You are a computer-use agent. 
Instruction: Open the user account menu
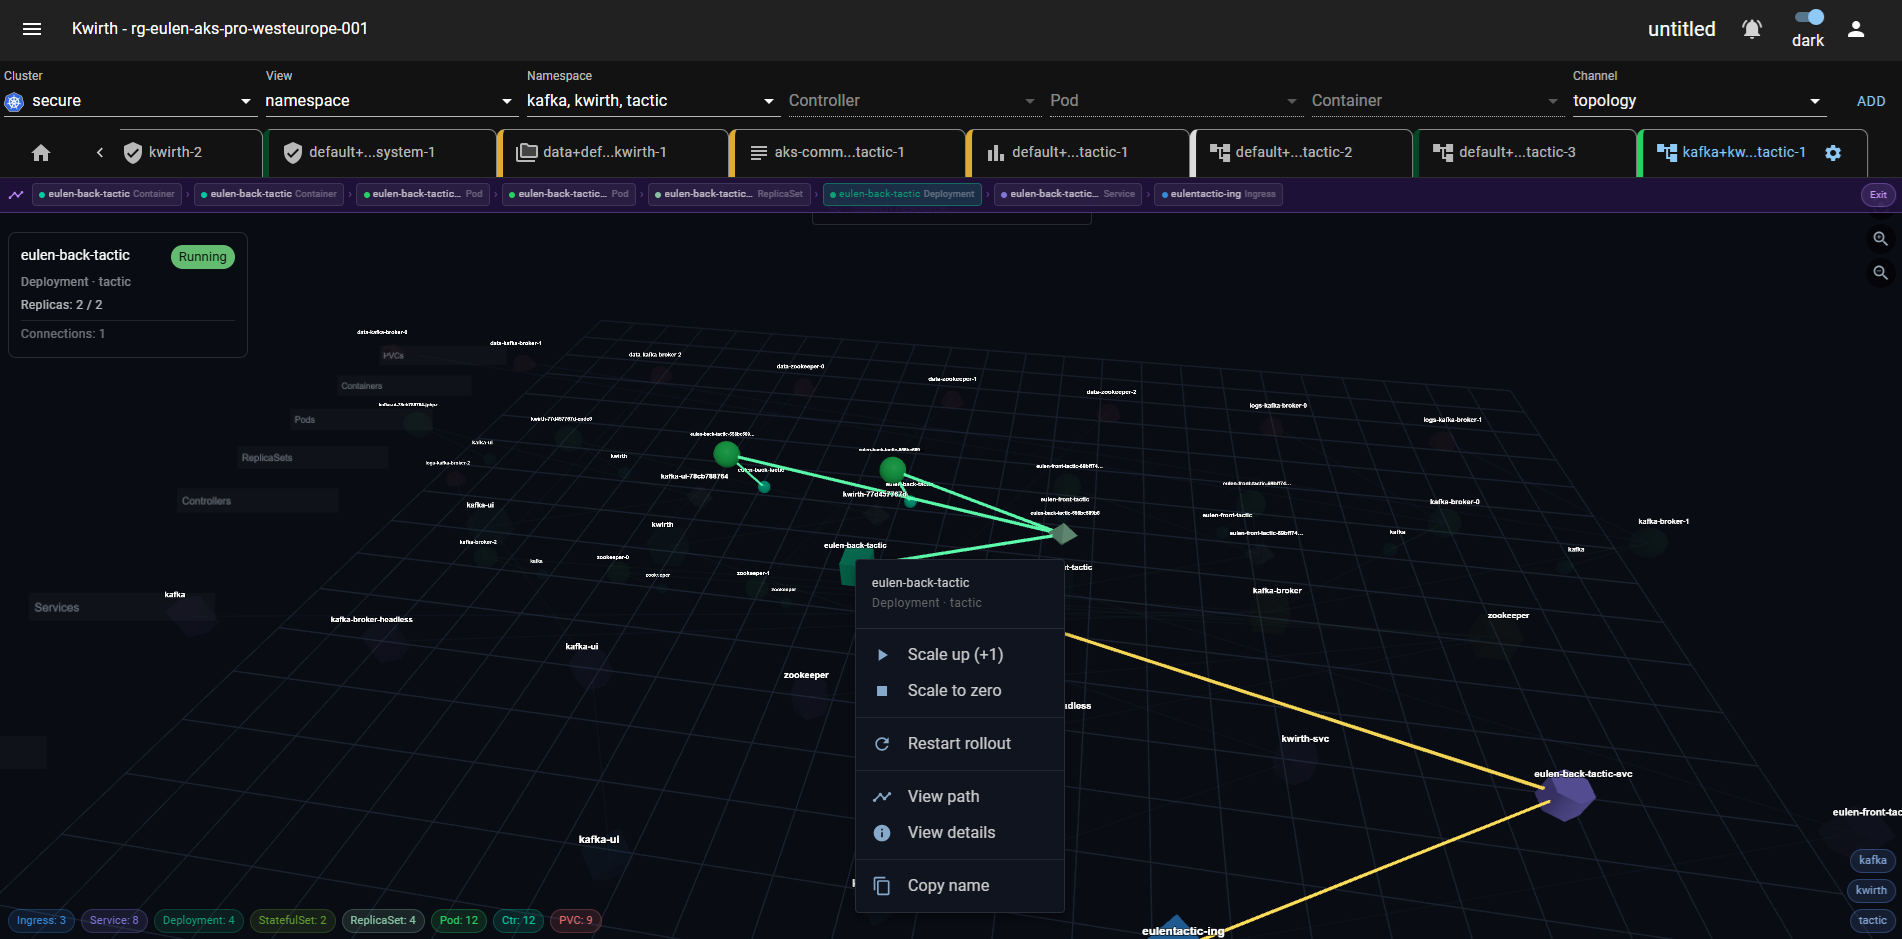[x=1856, y=29]
